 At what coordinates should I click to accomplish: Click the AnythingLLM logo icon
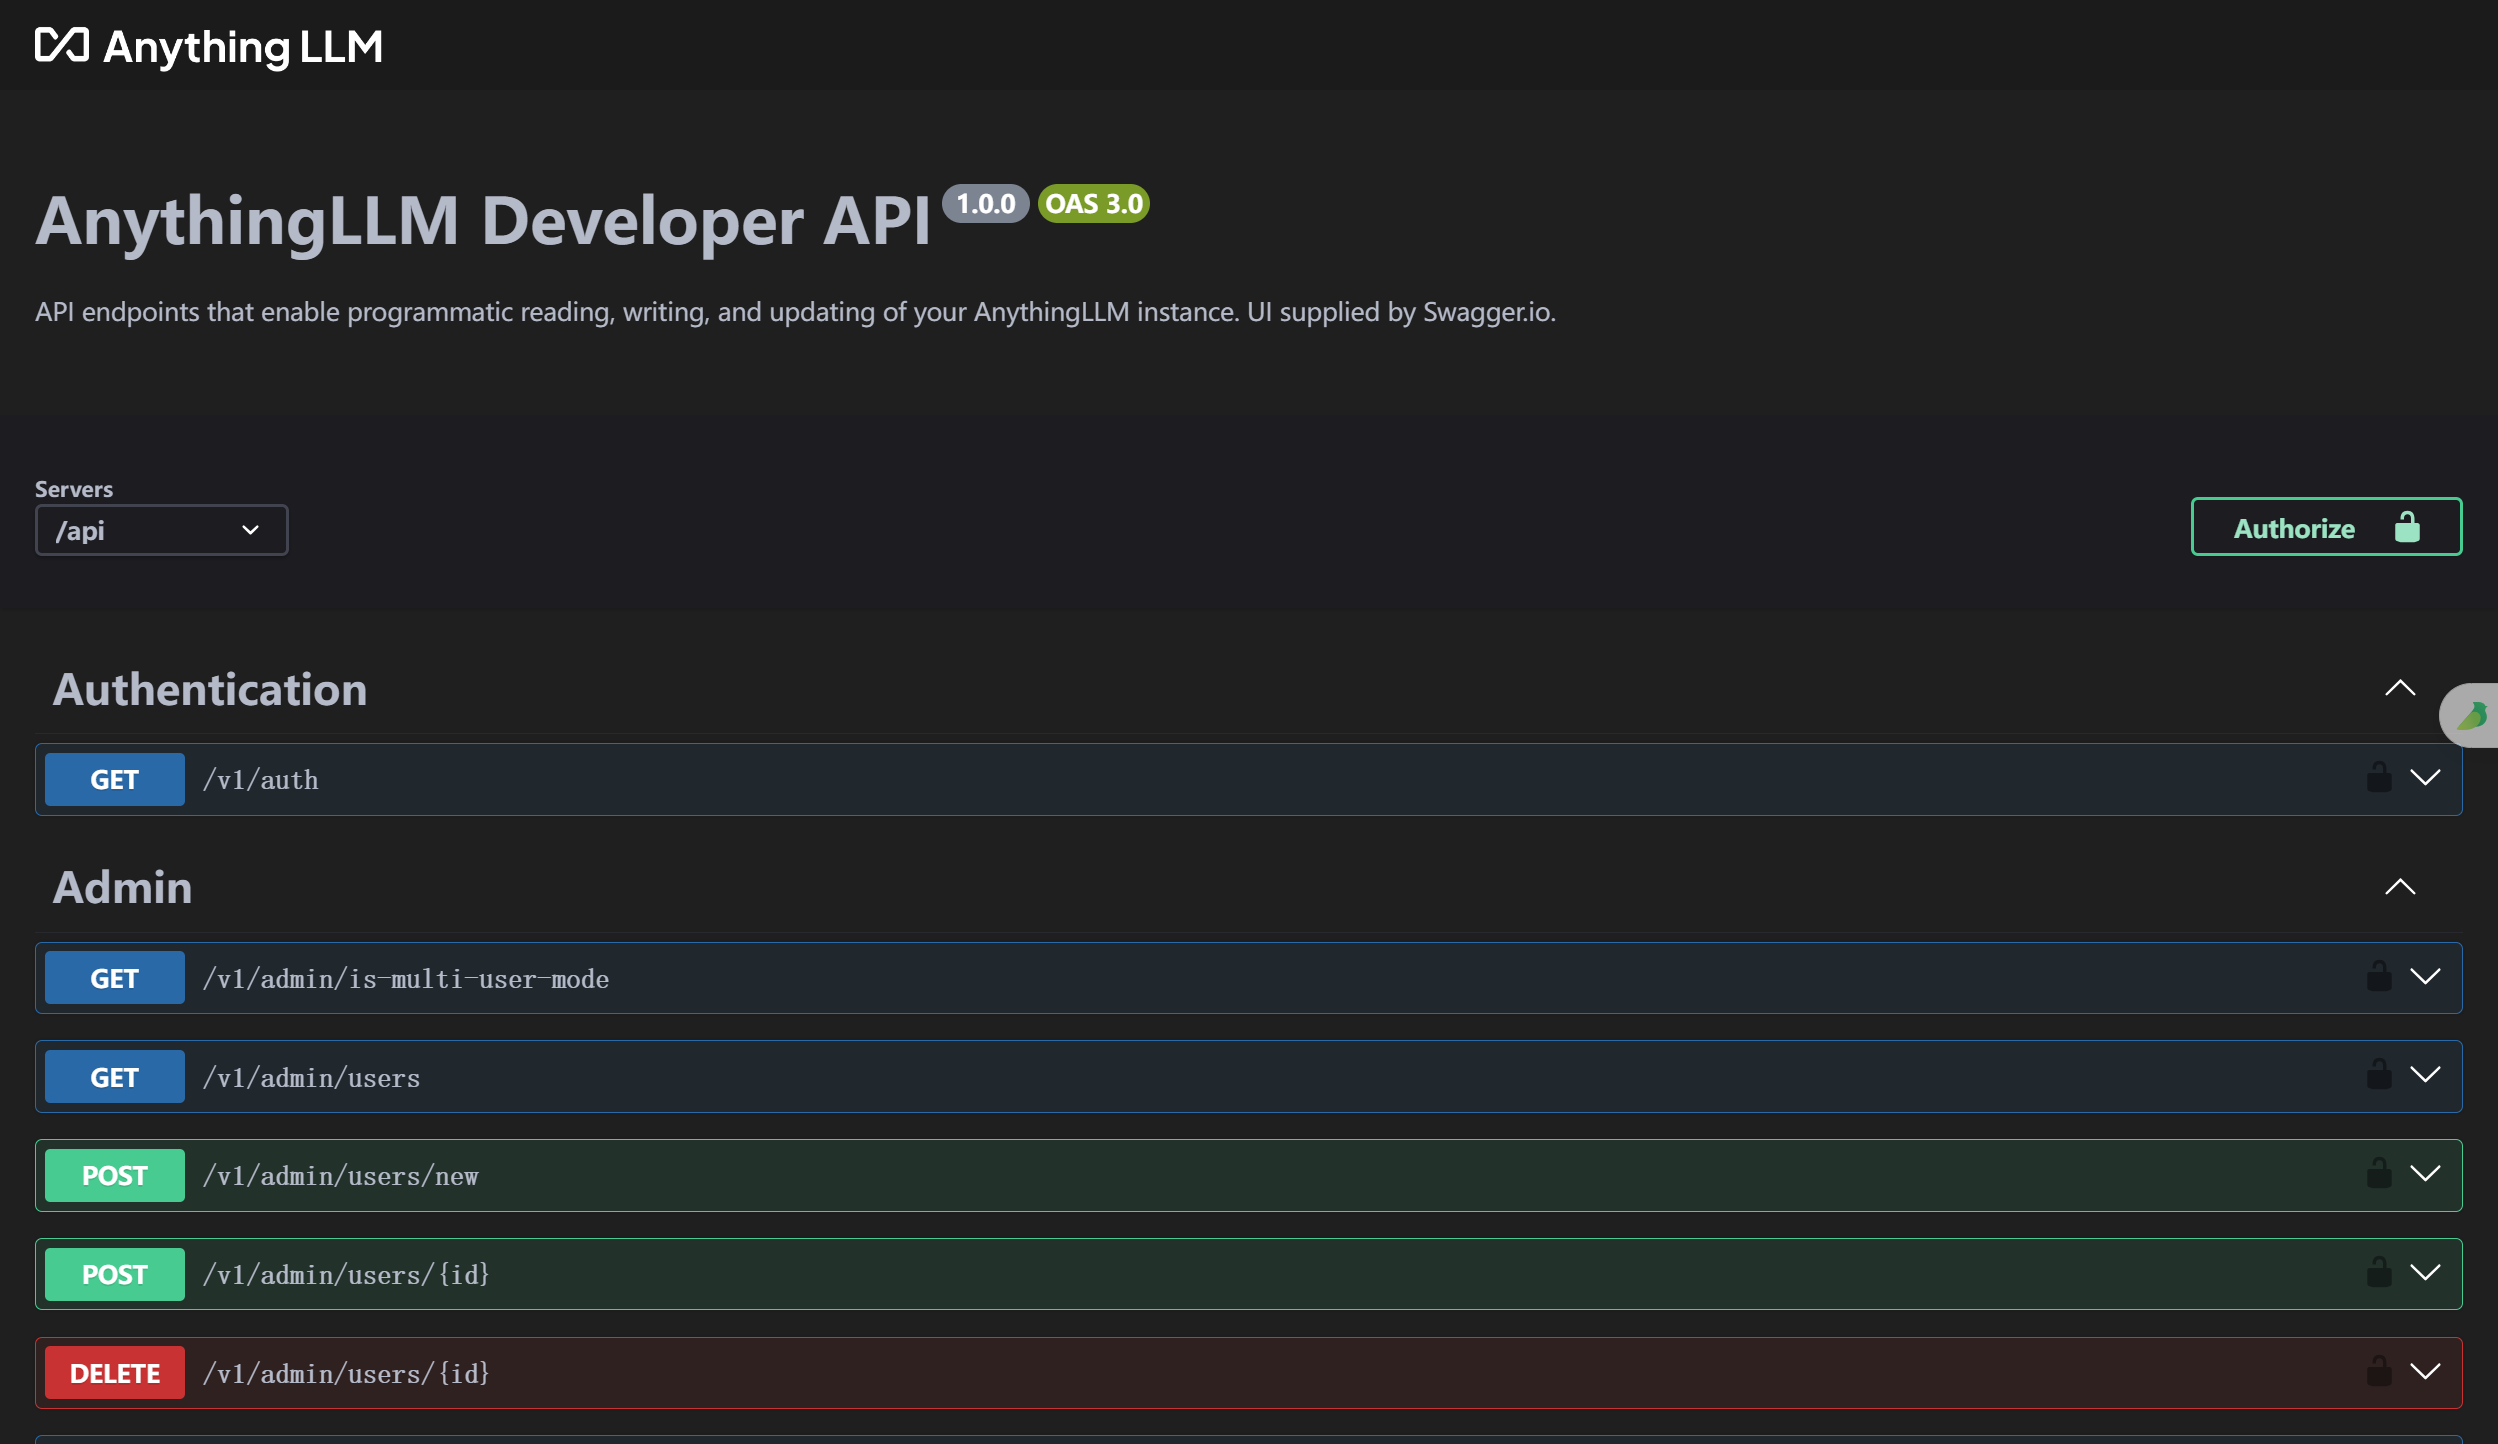click(x=62, y=45)
